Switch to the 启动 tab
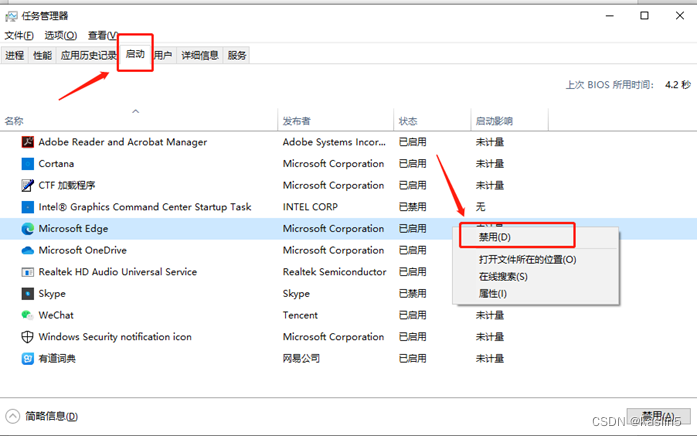The width and height of the screenshot is (697, 436). point(135,54)
